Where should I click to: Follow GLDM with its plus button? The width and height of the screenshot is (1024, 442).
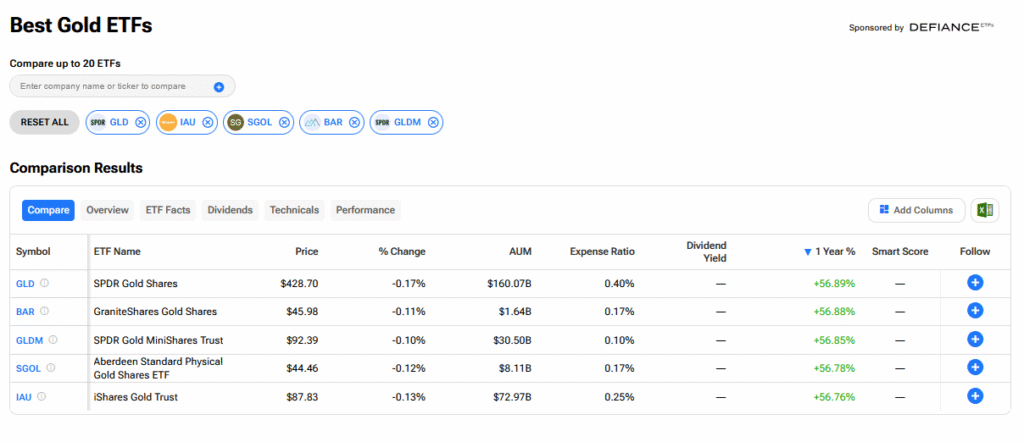(975, 339)
